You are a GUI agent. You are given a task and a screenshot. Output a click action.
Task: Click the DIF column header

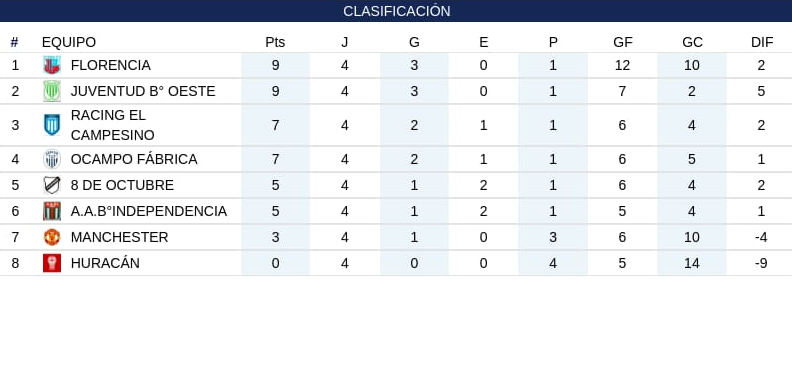762,42
